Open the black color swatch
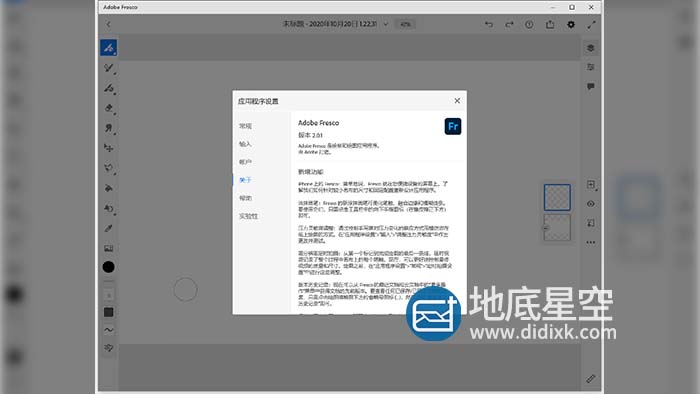700x394 pixels. pyautogui.click(x=108, y=267)
